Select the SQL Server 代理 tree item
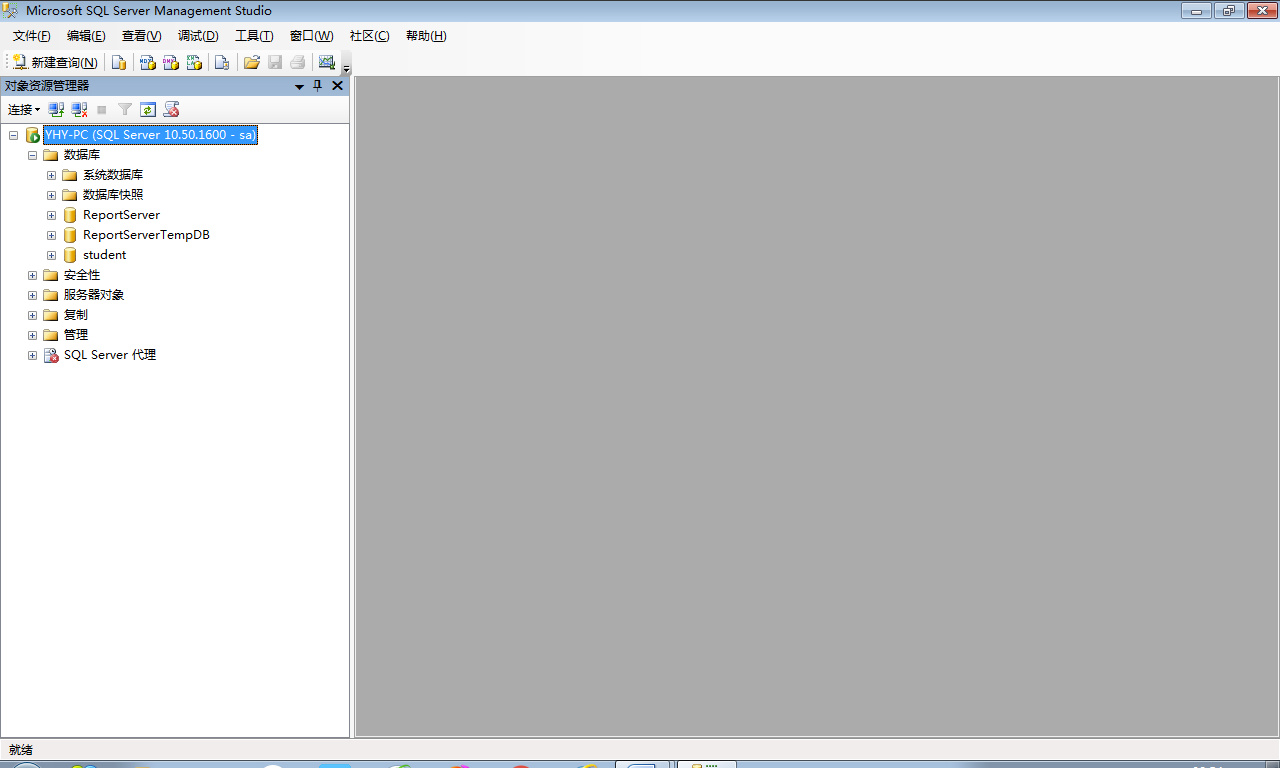 (110, 355)
